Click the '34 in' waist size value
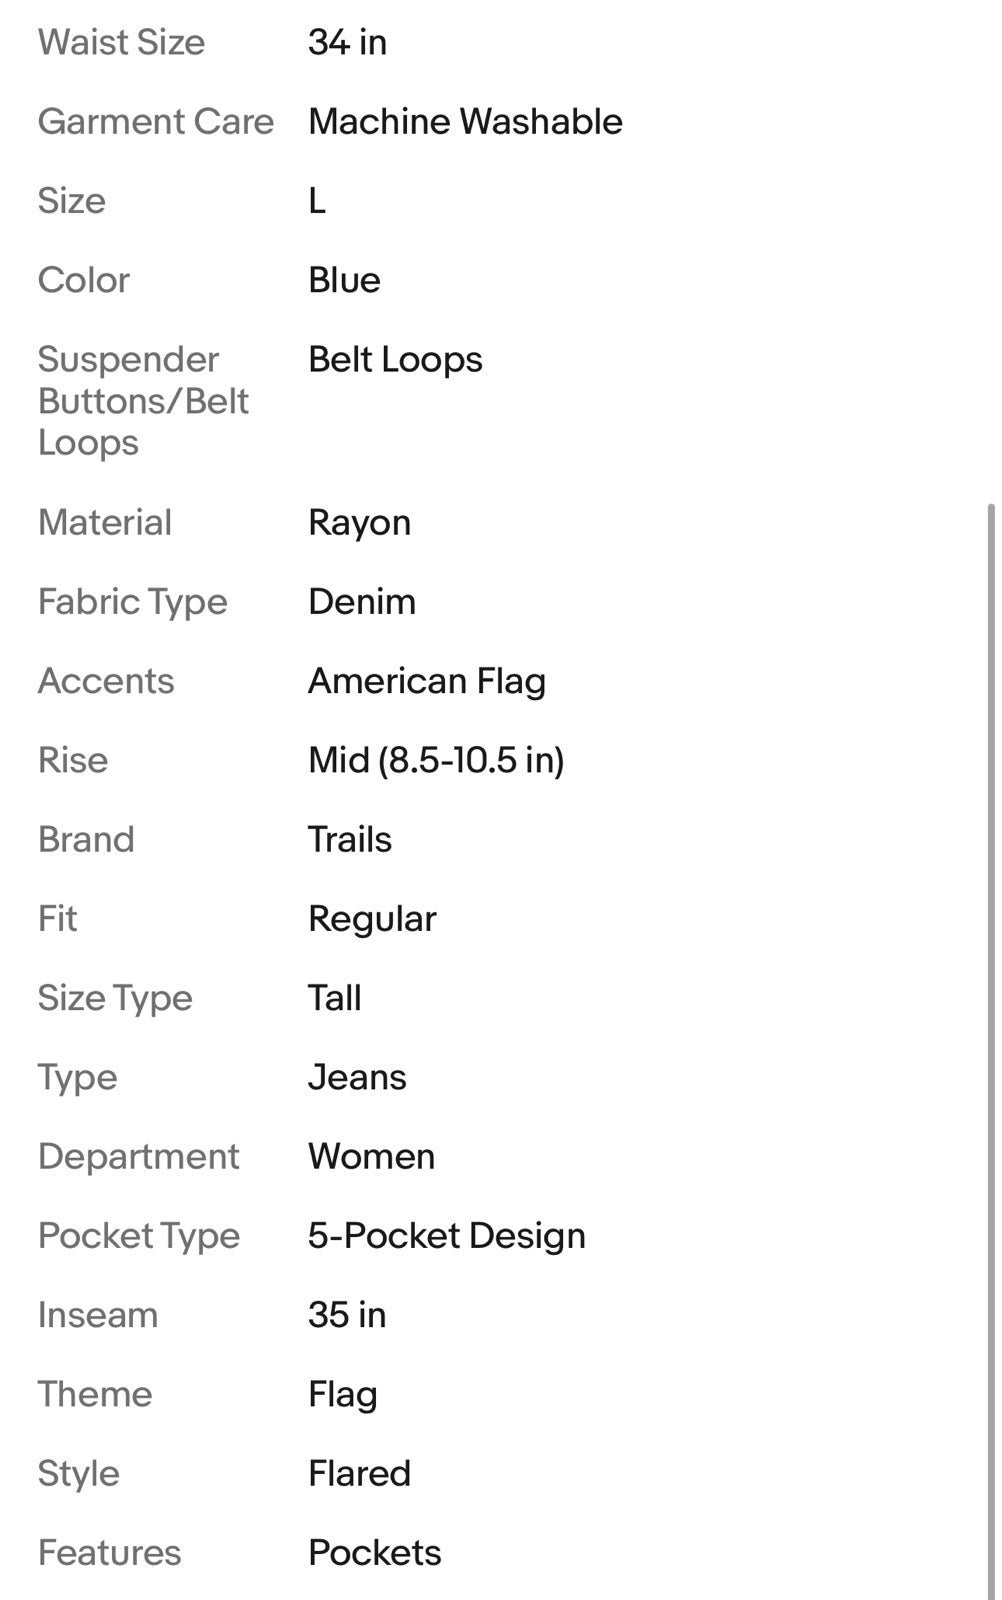Viewport: 1002px width, 1600px height. pyautogui.click(x=347, y=42)
